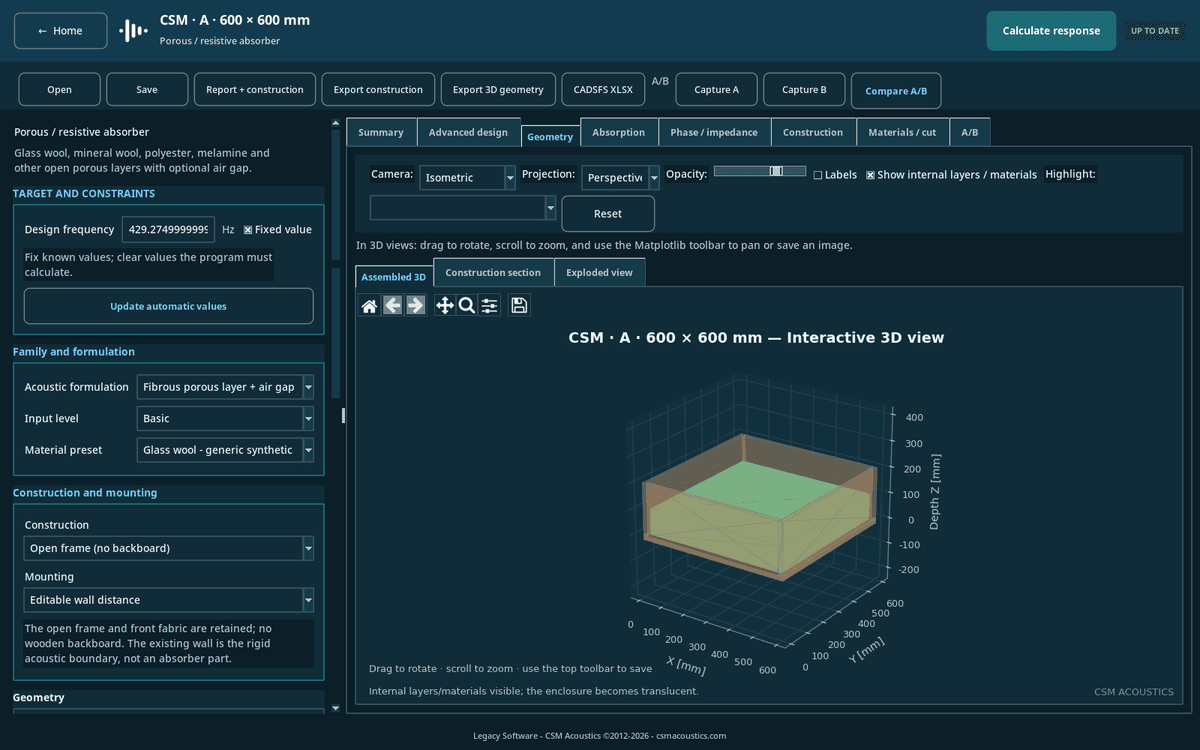Switch to the Construction section sub-tab

click(x=493, y=272)
